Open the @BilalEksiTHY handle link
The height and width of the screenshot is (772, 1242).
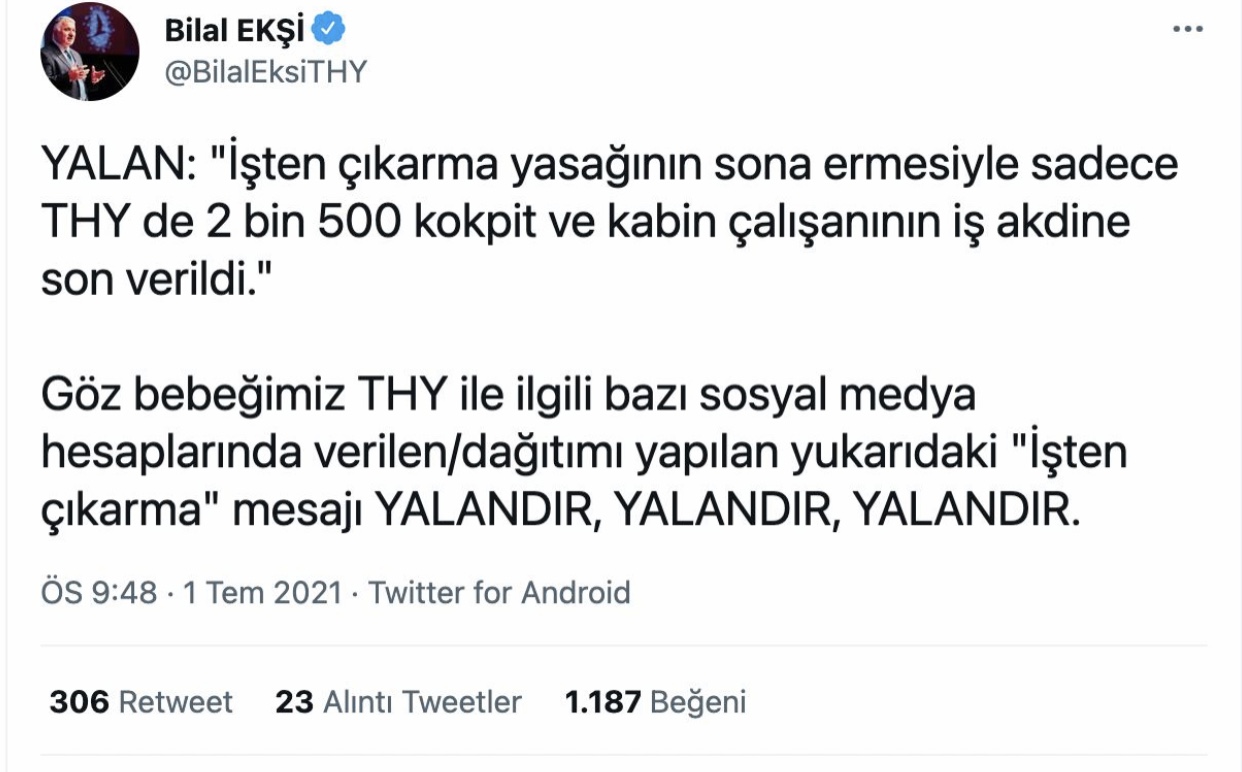click(x=266, y=72)
